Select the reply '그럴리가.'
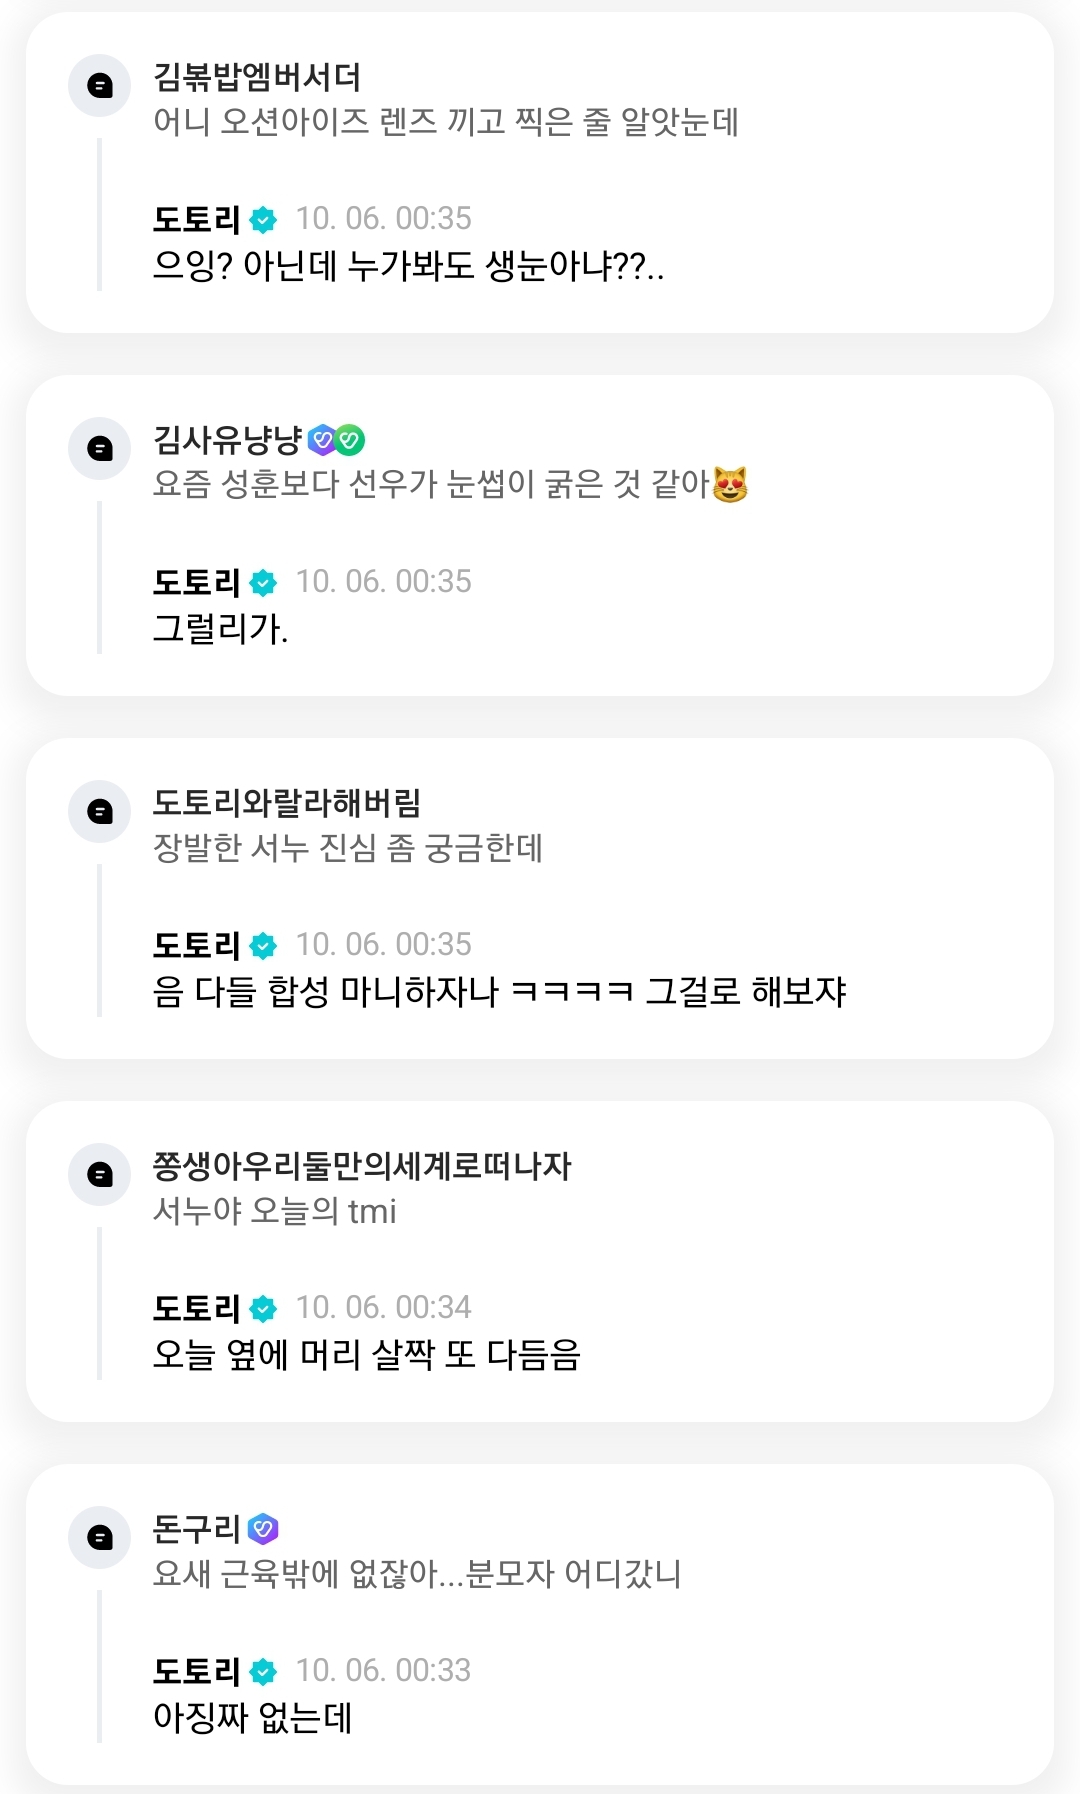1080x1794 pixels. point(220,629)
